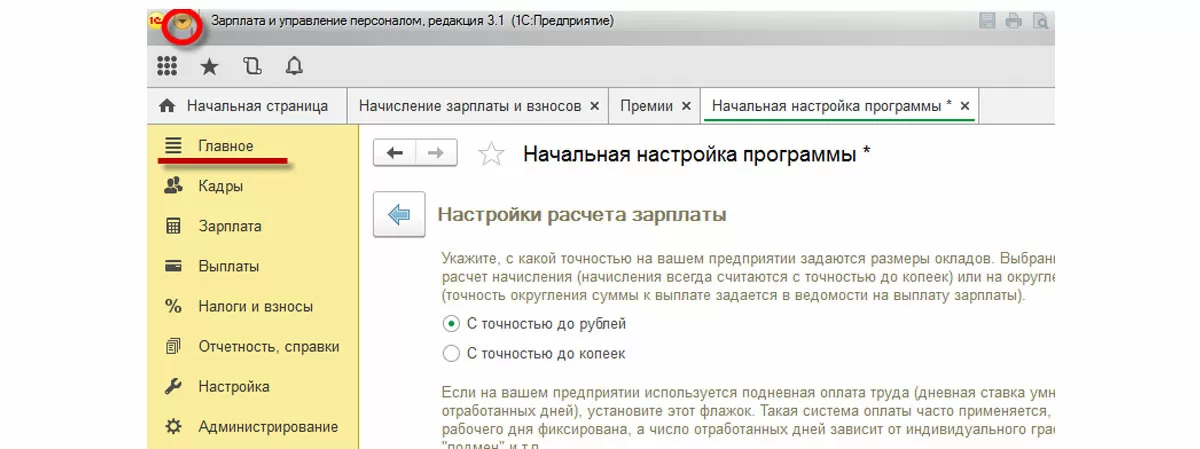Navigate forward with the right arrow button

pos(436,153)
